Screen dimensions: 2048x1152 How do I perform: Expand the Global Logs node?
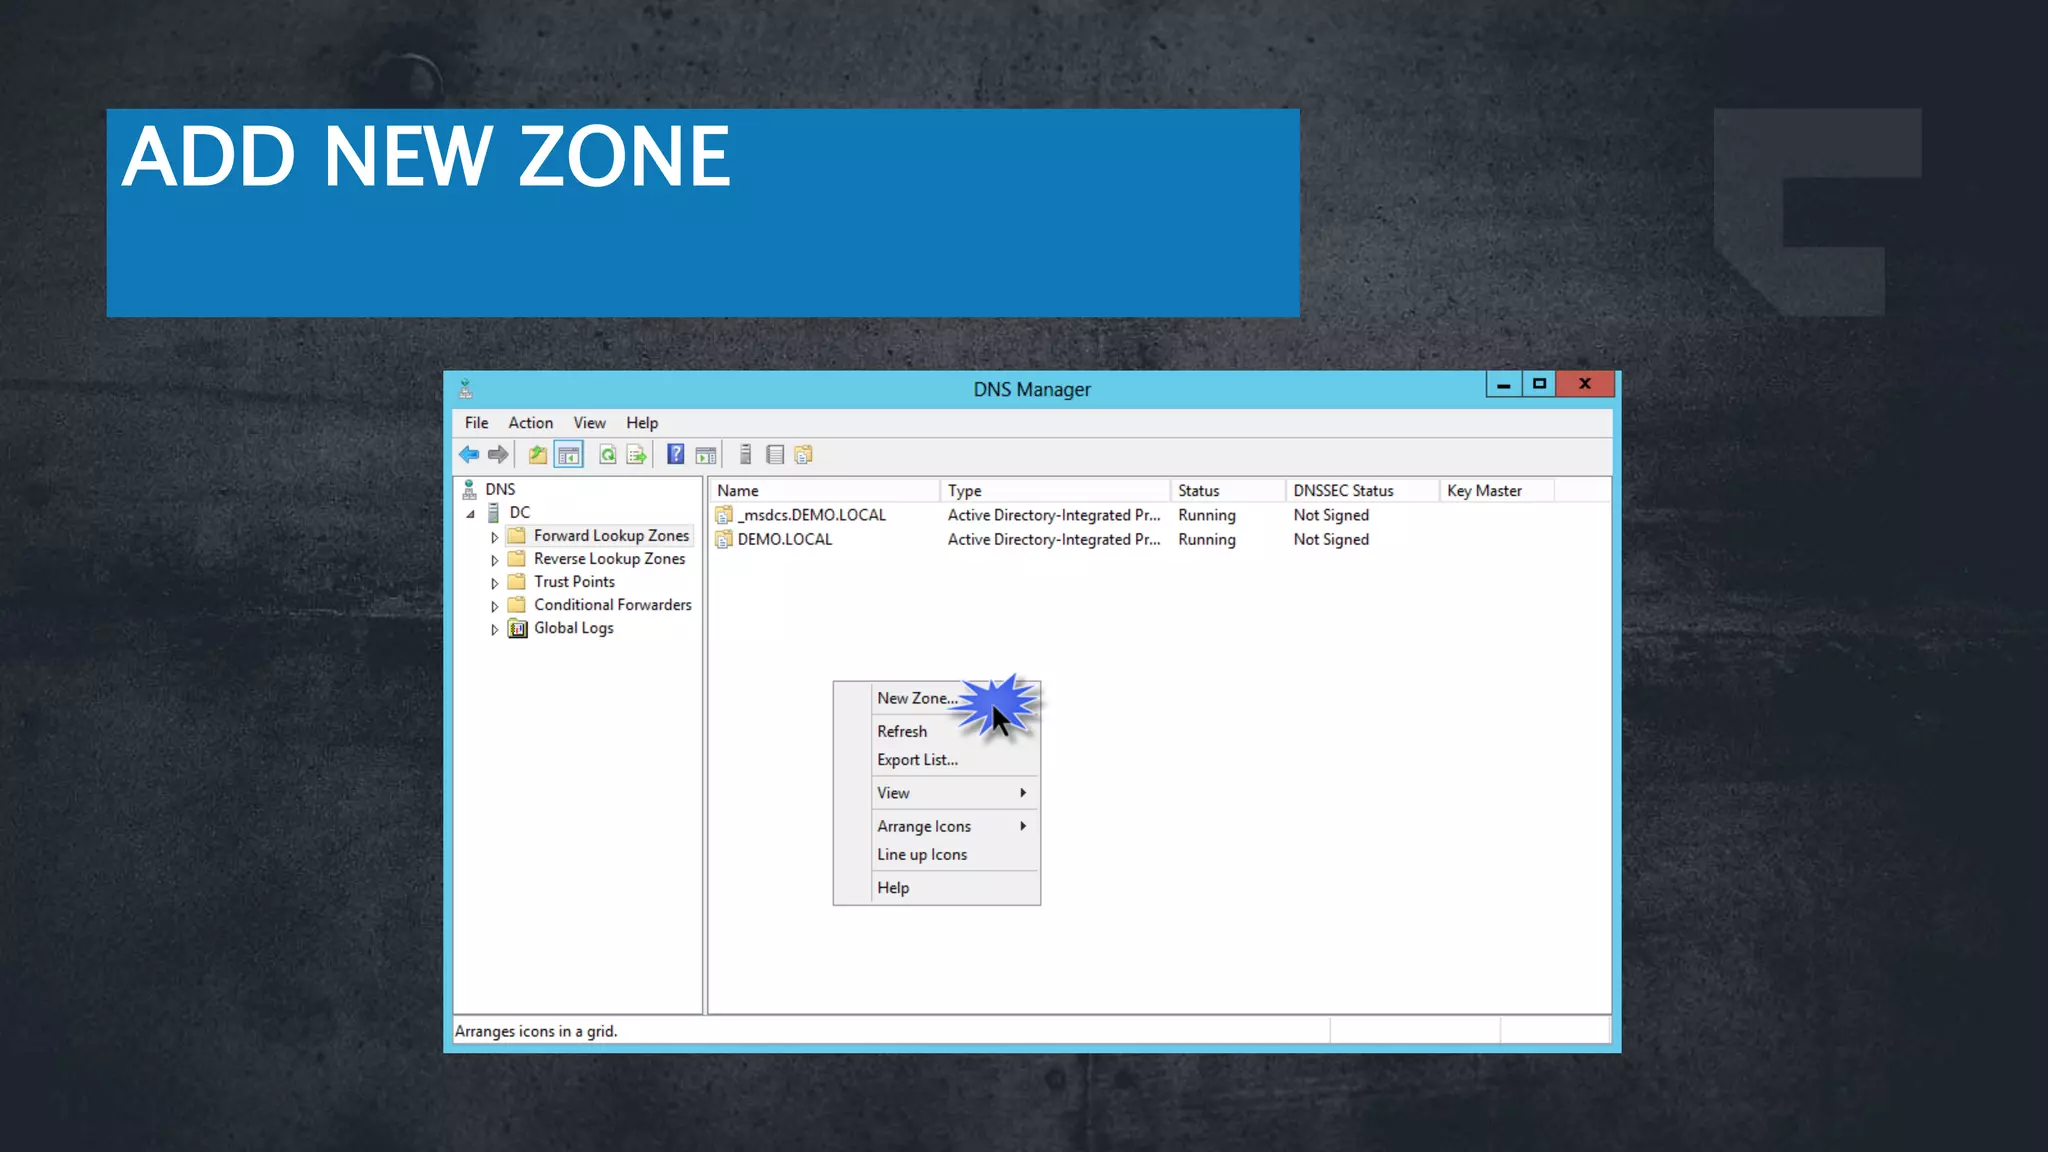click(x=494, y=630)
